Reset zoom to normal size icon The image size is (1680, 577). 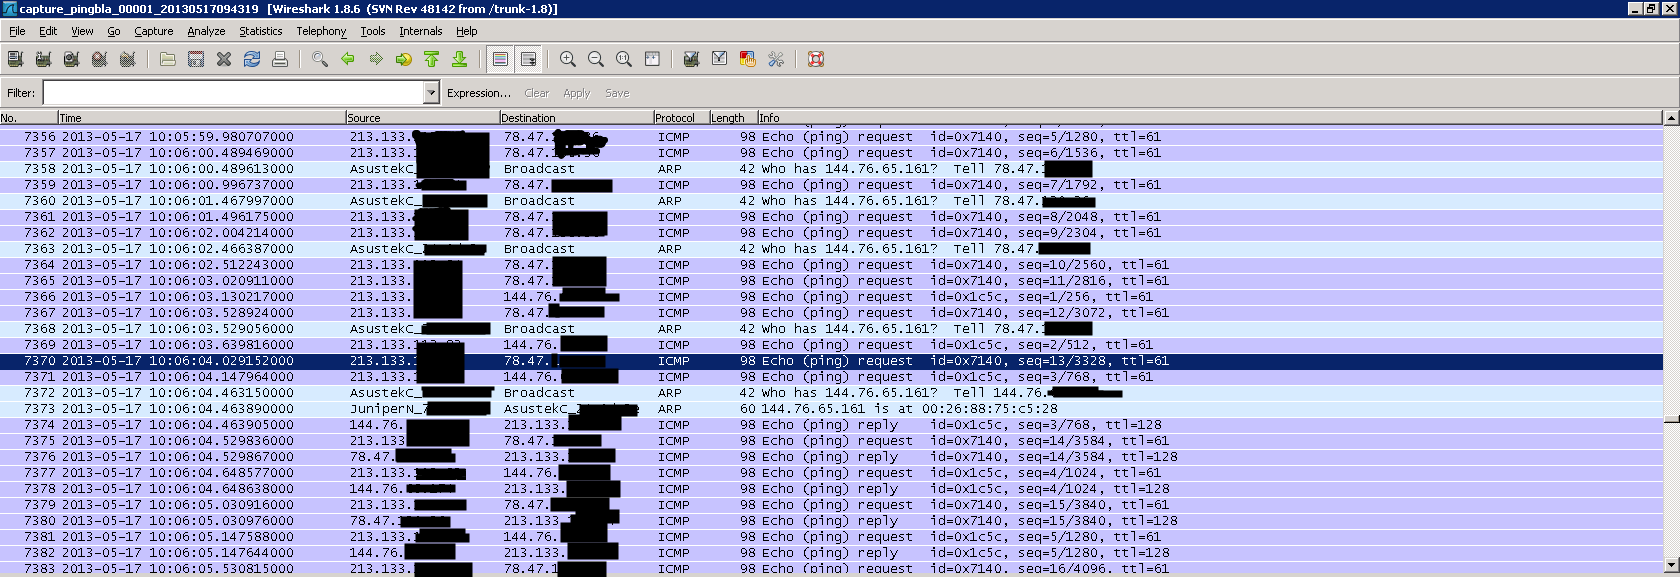click(624, 60)
